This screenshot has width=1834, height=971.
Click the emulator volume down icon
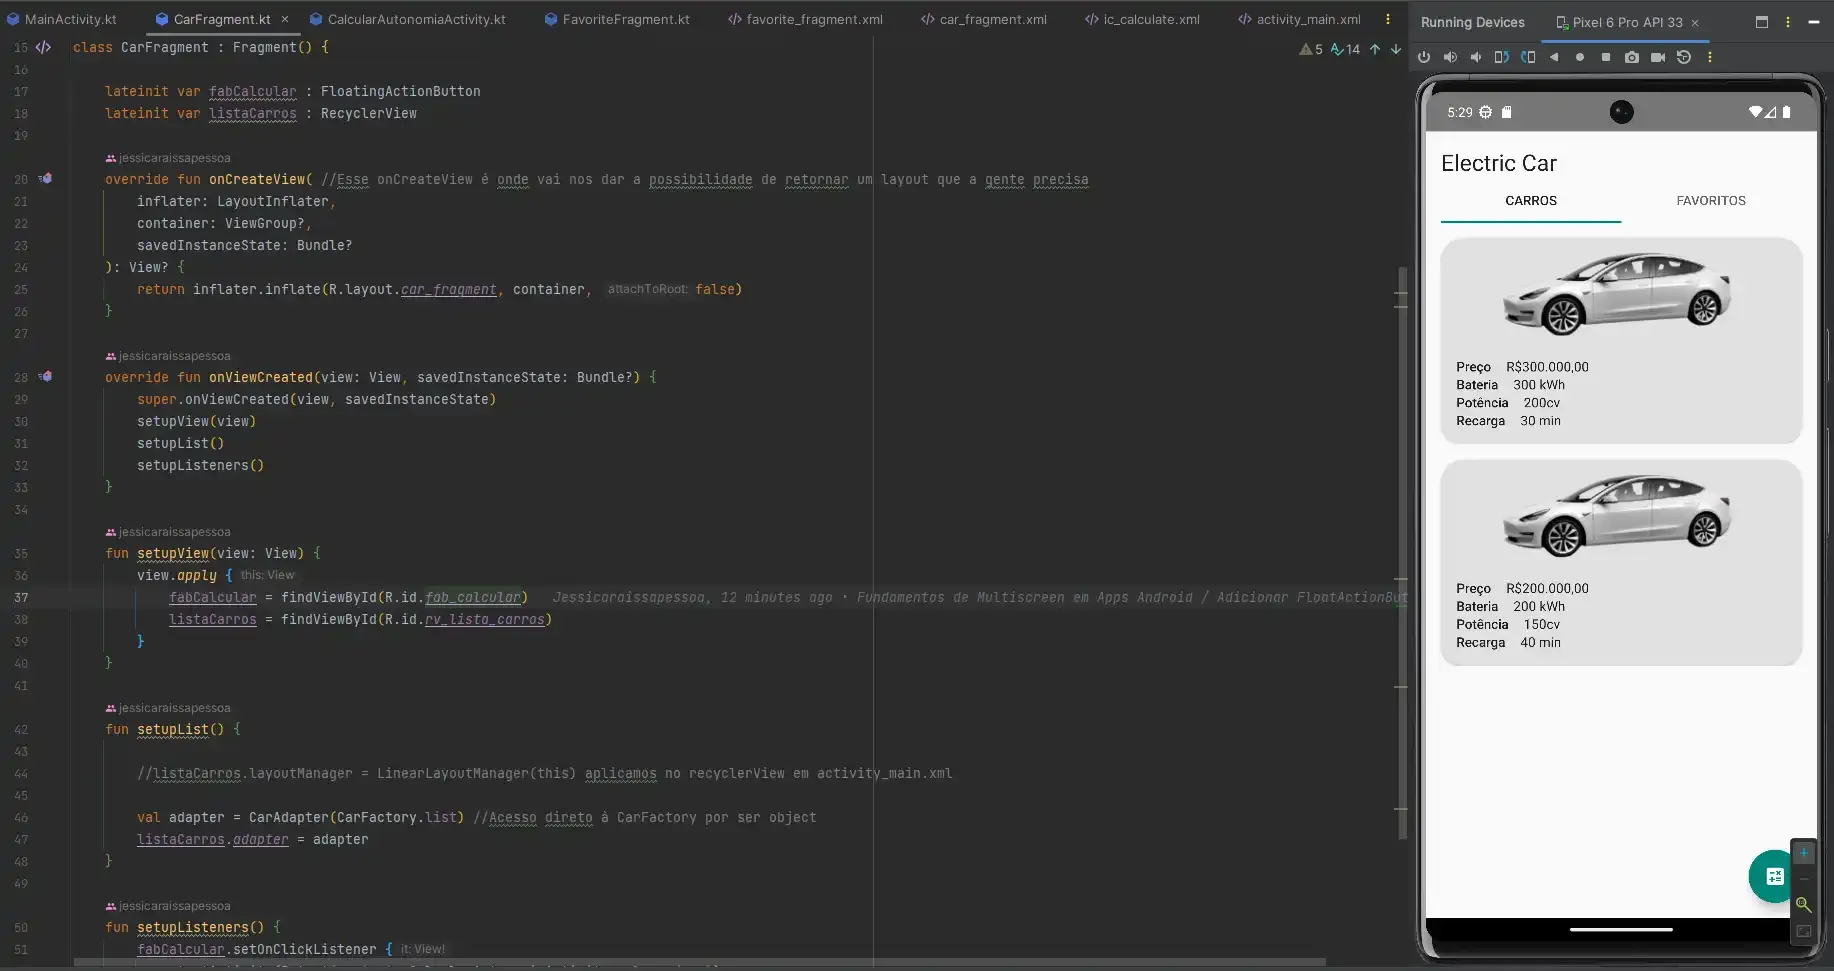coord(1476,57)
